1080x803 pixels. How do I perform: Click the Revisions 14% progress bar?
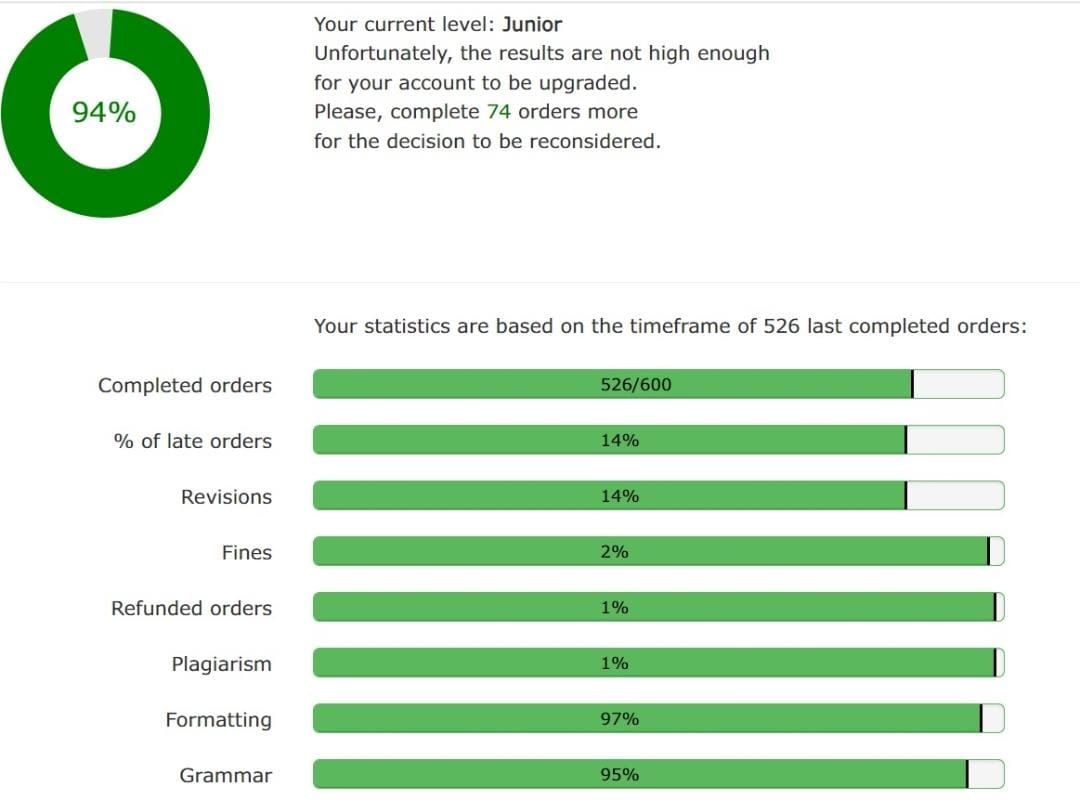coord(658,496)
